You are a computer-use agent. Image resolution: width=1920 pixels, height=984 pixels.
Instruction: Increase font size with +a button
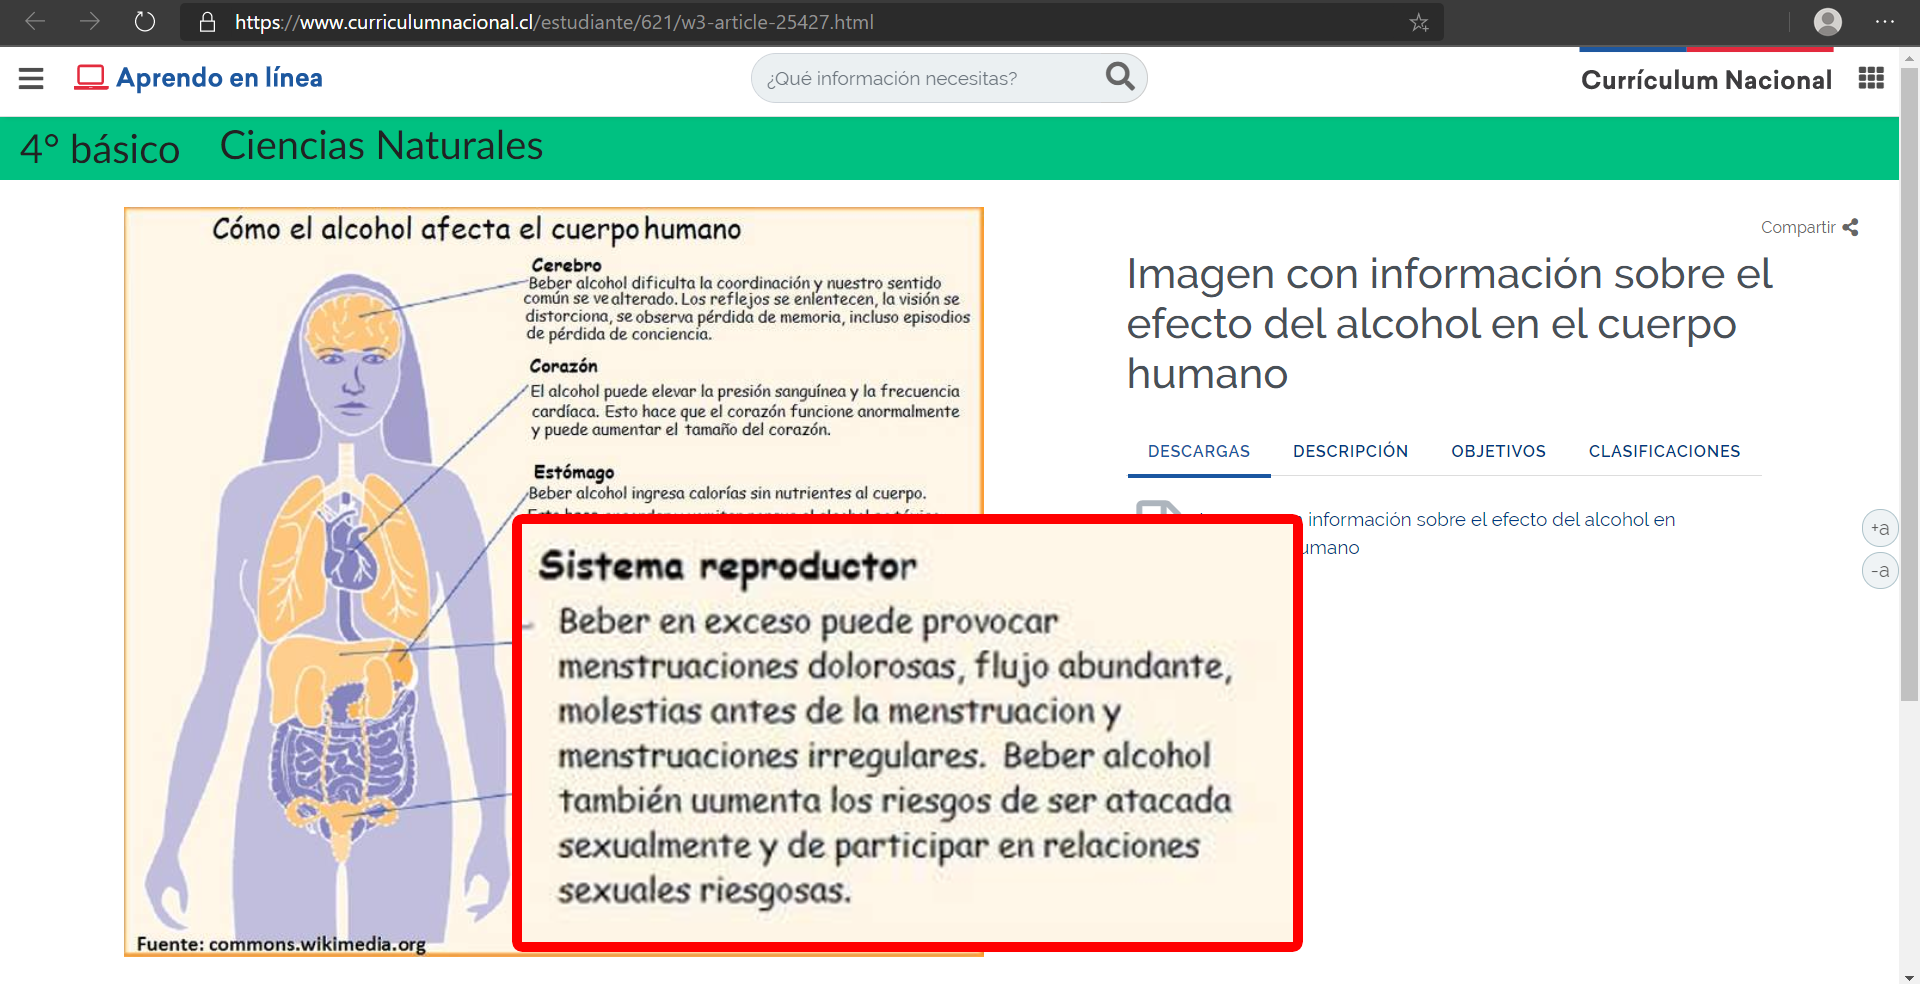point(1880,528)
